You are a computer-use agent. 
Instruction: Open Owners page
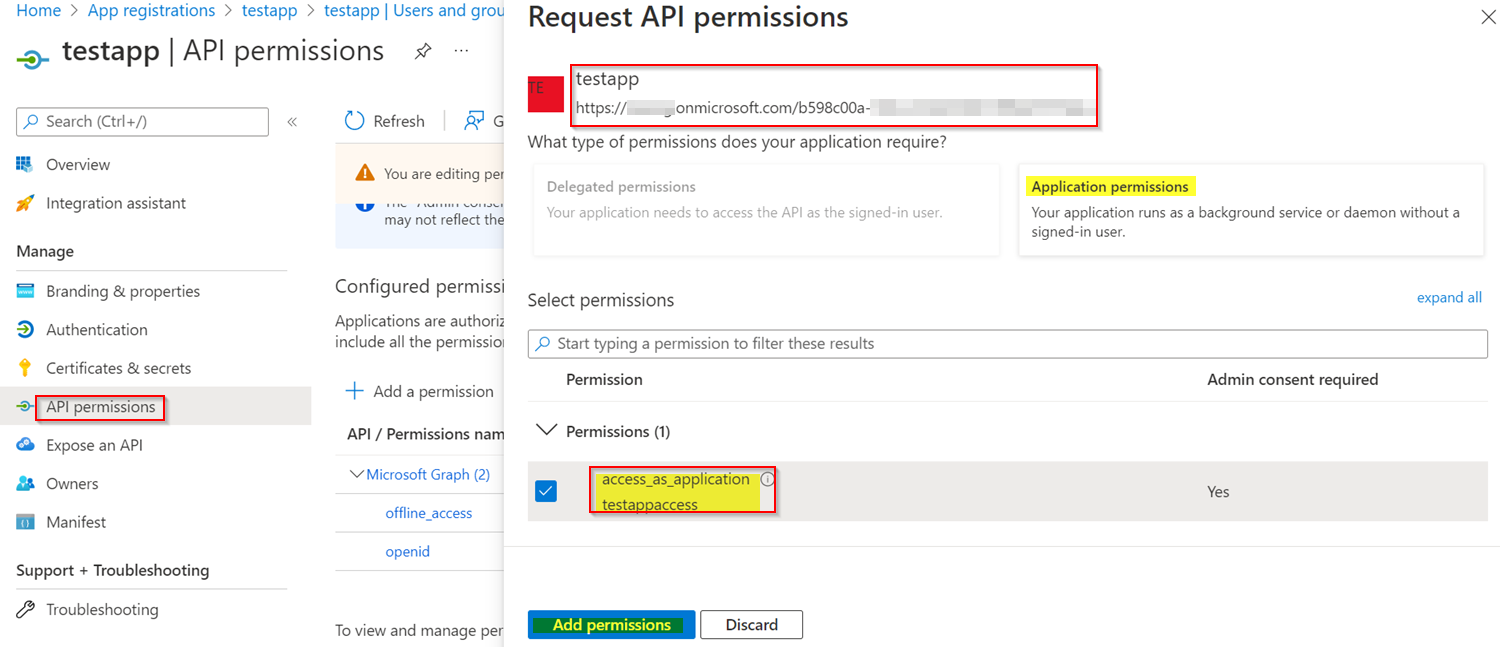tap(72, 483)
